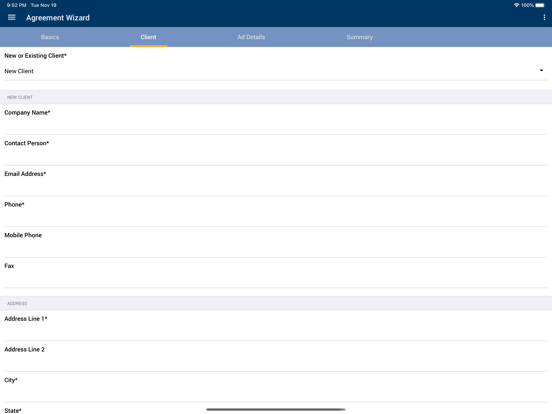Focus the Fax input field

(276, 279)
